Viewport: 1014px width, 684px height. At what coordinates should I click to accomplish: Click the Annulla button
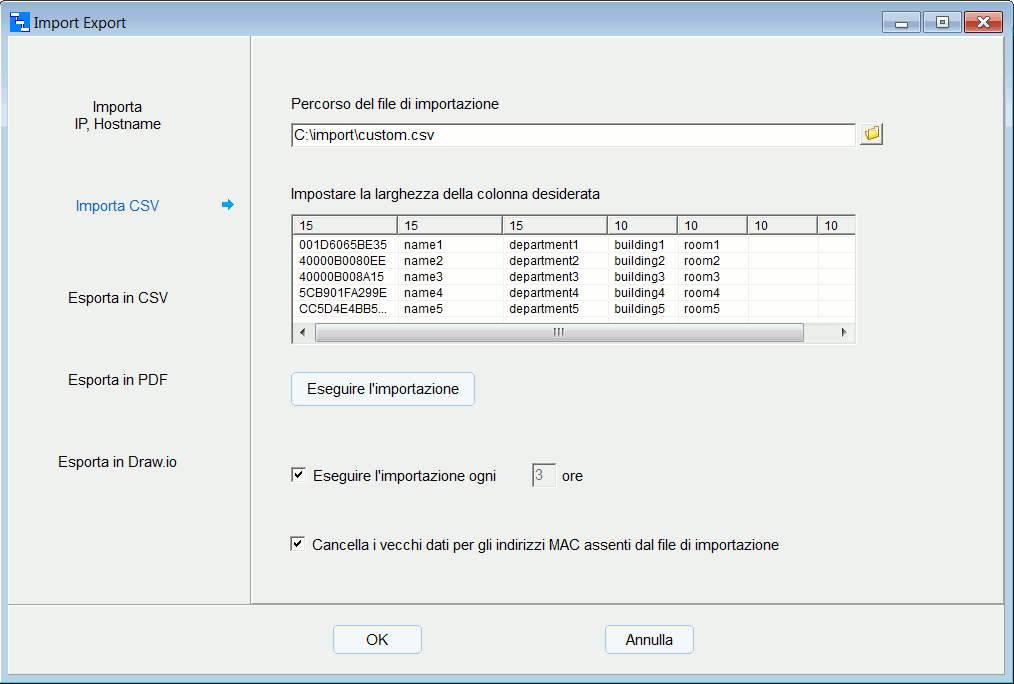click(x=649, y=640)
